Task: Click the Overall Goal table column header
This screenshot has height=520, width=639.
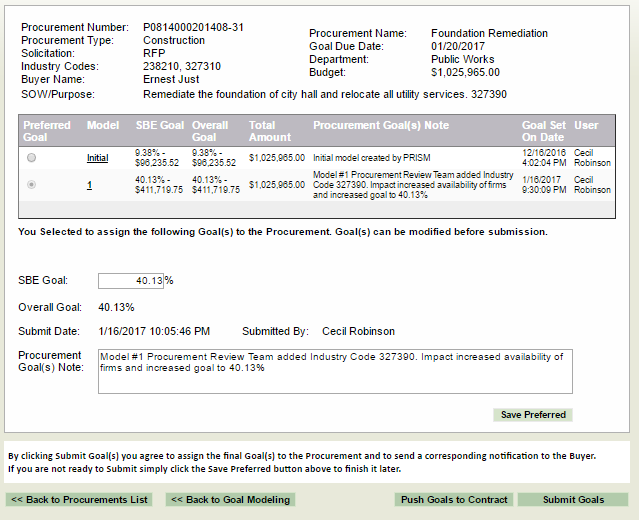Action: coord(210,131)
